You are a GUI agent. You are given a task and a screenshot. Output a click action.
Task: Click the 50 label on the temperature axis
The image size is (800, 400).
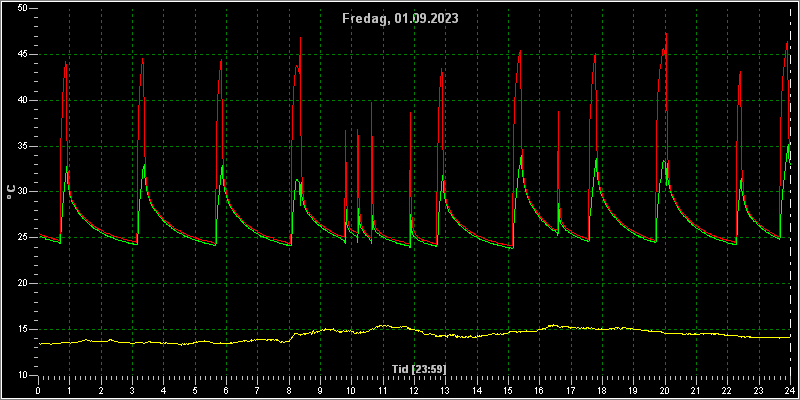22,9
